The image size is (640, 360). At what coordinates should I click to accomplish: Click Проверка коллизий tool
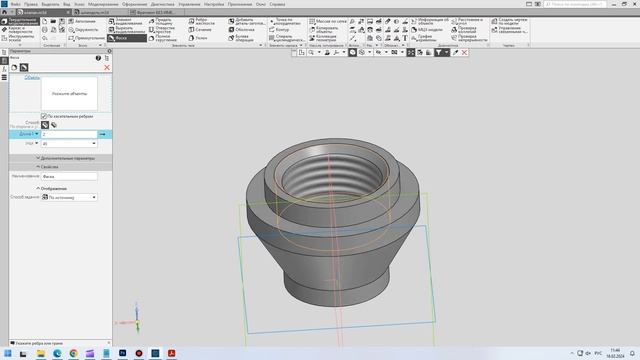coord(464,30)
